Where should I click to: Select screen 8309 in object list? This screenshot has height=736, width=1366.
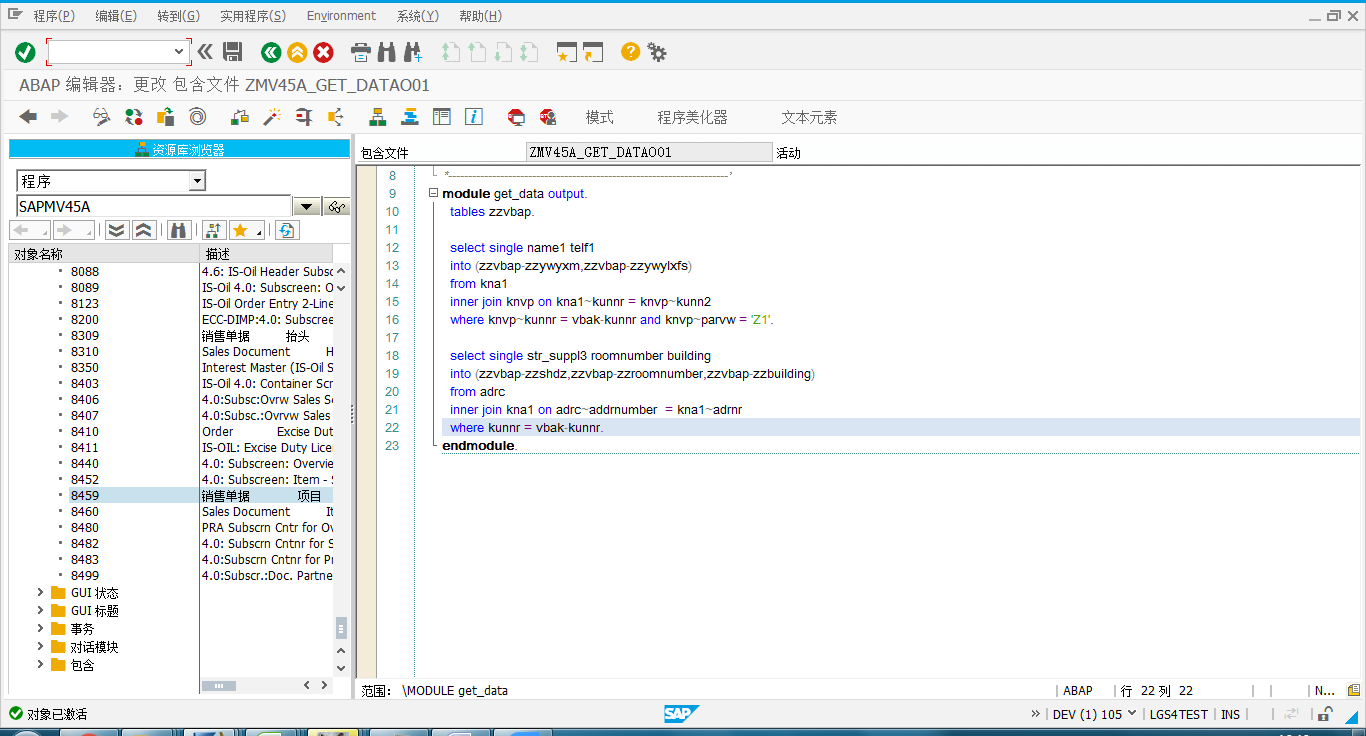pos(85,335)
